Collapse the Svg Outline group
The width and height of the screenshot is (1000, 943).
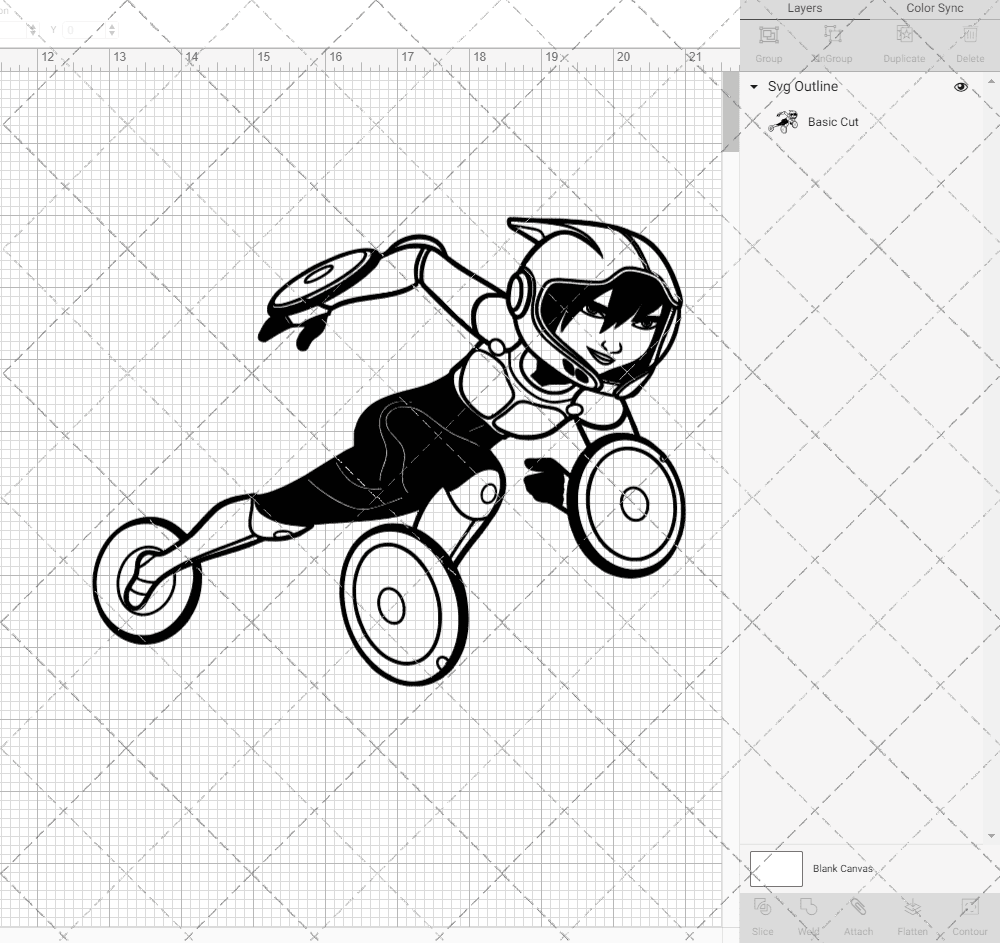click(754, 87)
